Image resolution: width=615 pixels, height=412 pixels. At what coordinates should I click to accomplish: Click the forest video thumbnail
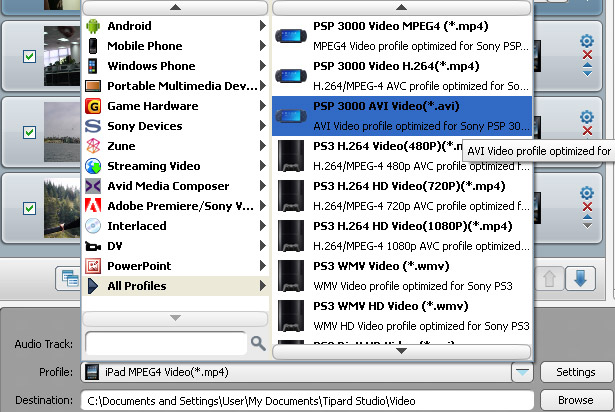click(62, 208)
